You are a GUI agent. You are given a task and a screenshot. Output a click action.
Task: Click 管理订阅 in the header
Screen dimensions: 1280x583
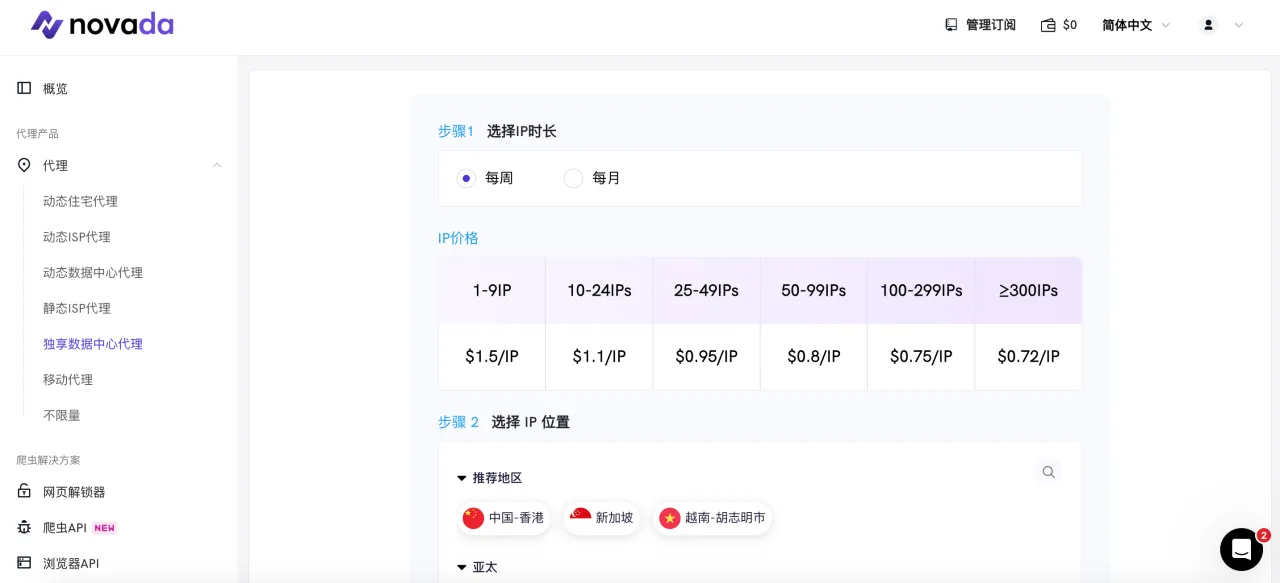tap(980, 25)
